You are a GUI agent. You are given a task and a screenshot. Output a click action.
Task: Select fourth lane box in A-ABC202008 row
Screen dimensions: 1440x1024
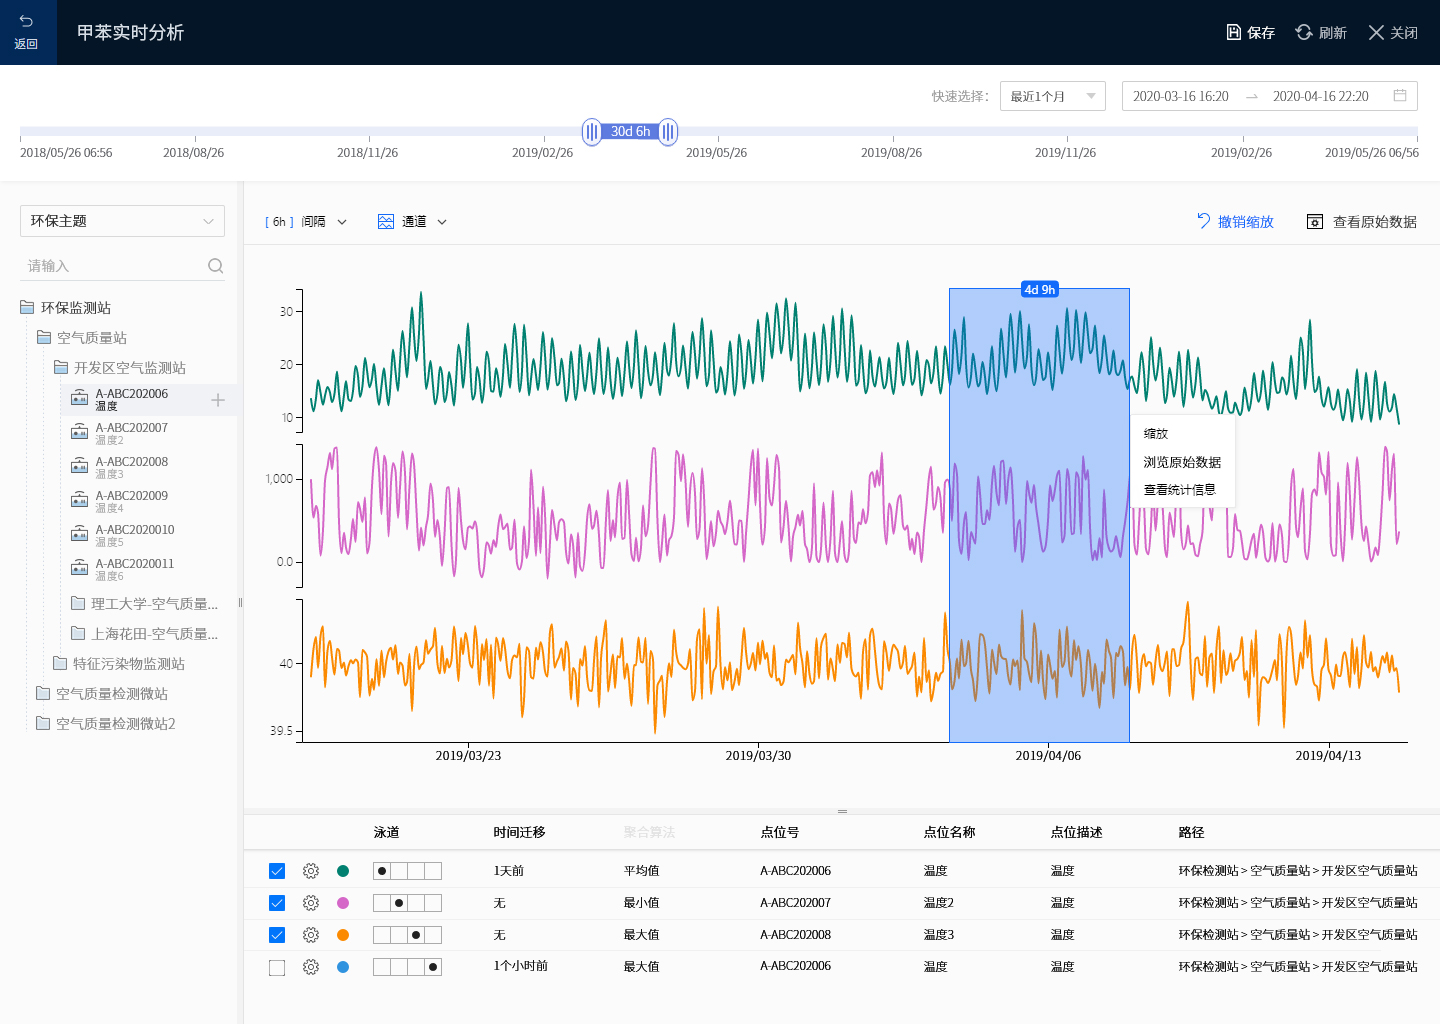coord(433,935)
